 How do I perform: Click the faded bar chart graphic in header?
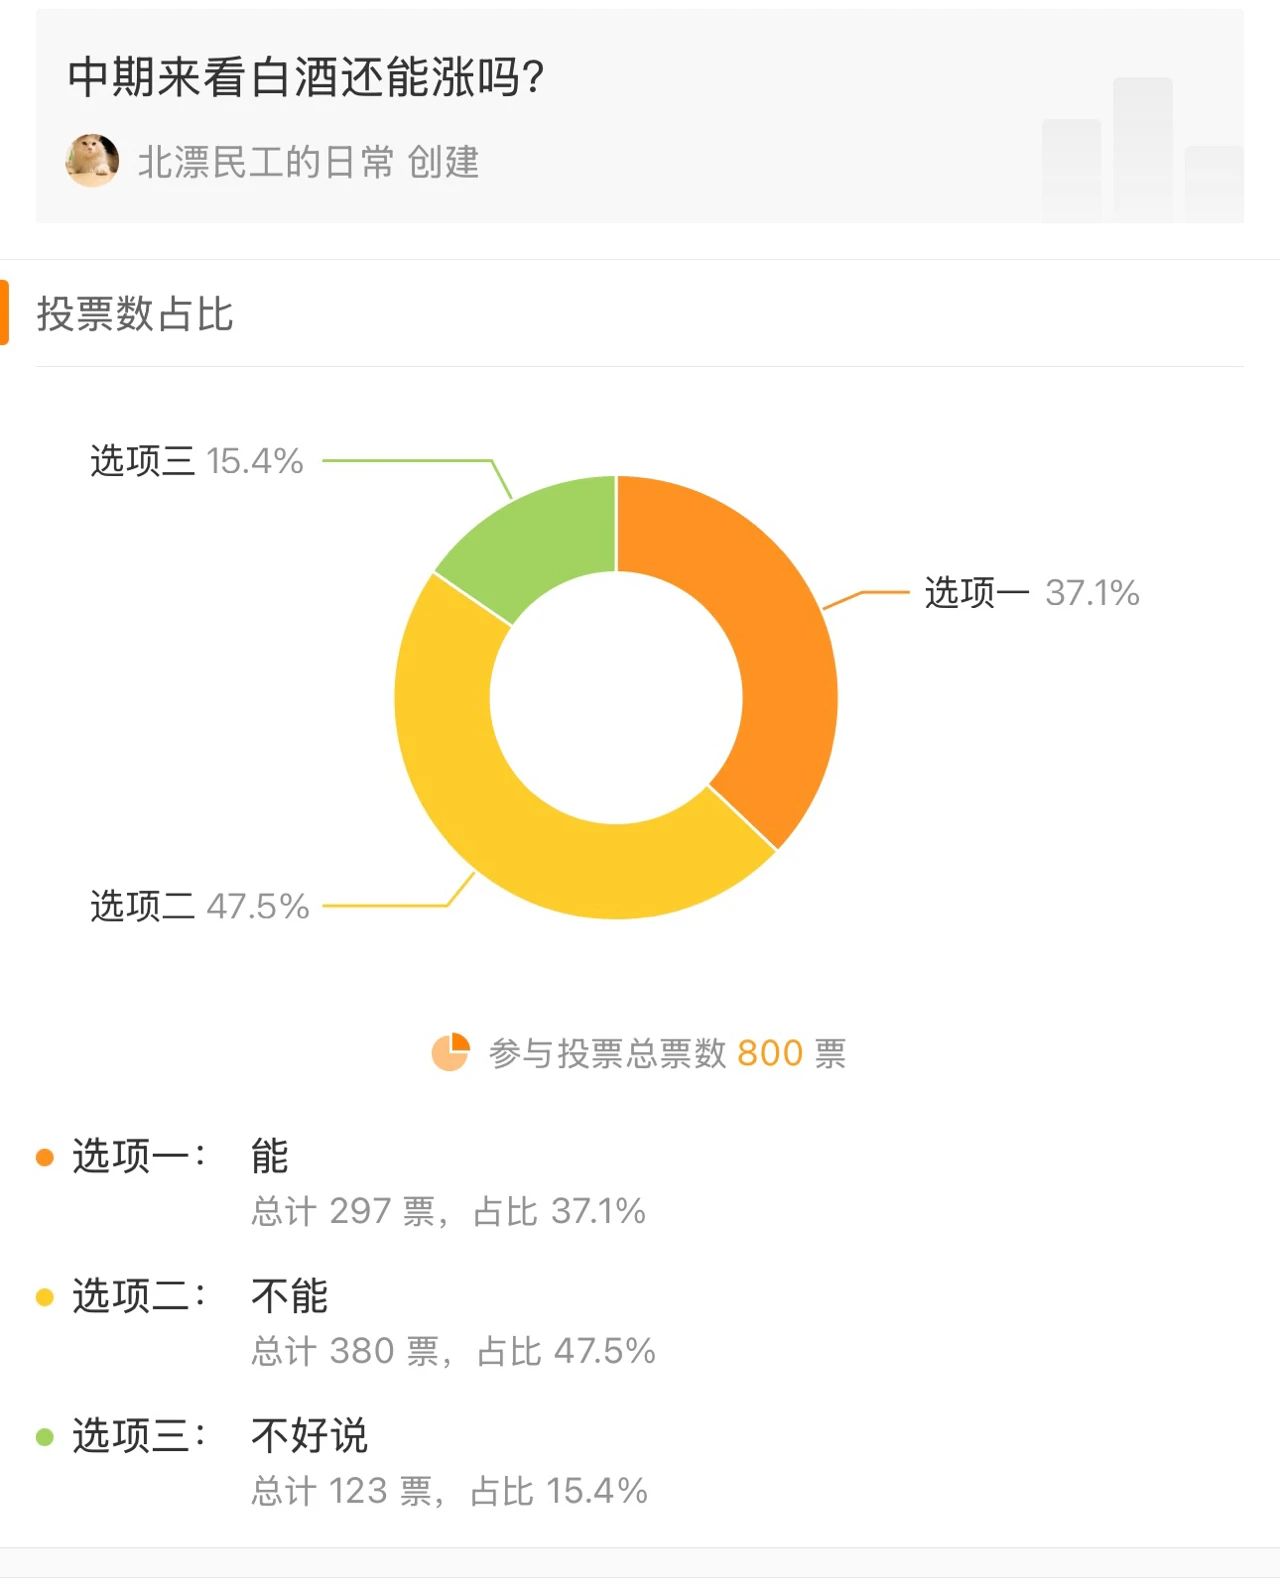coord(1142,150)
